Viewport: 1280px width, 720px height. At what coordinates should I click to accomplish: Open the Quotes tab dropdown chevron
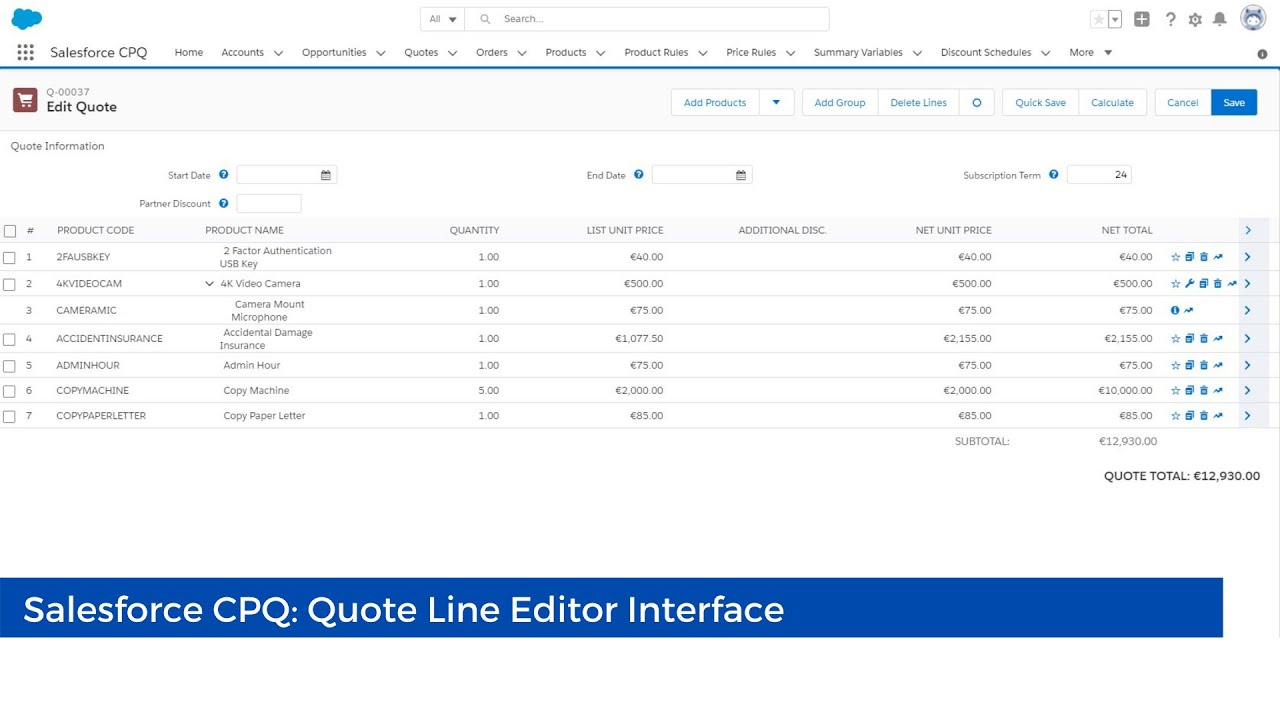453,53
